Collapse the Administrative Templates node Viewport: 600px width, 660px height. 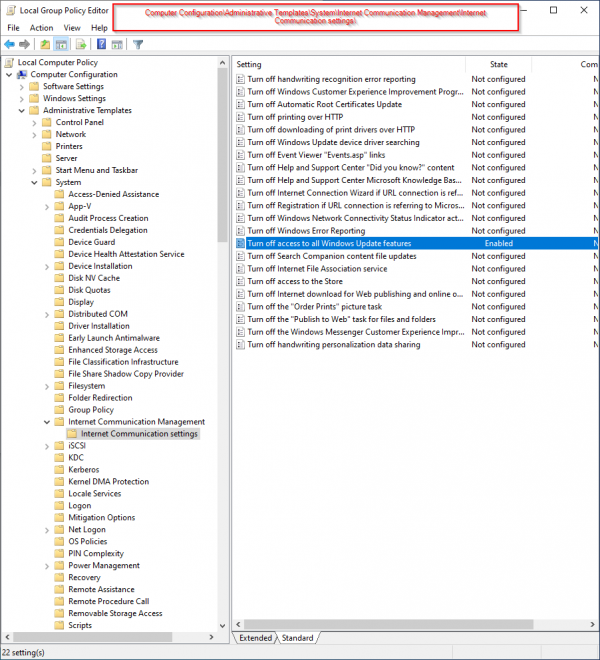pos(22,110)
